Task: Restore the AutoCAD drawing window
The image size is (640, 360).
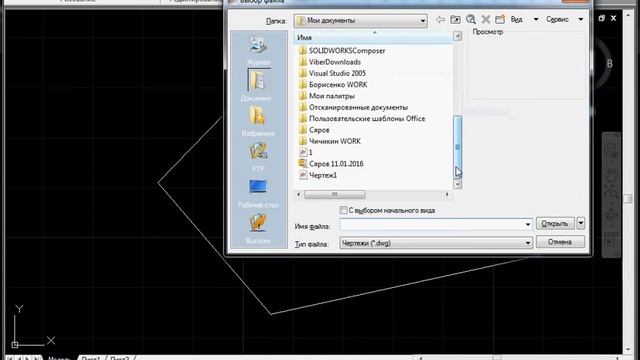Action: coord(602,18)
